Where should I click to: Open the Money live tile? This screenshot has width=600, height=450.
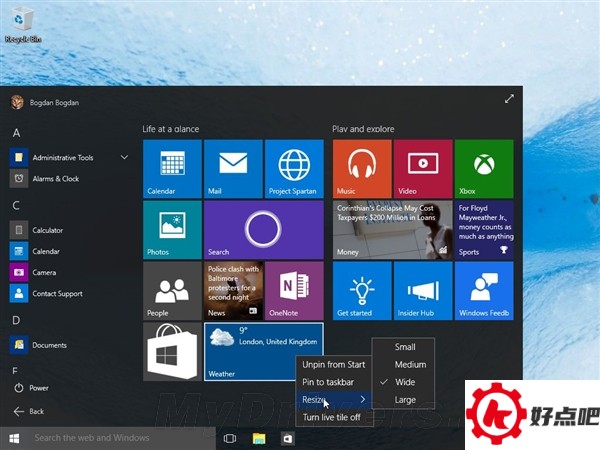coord(393,230)
